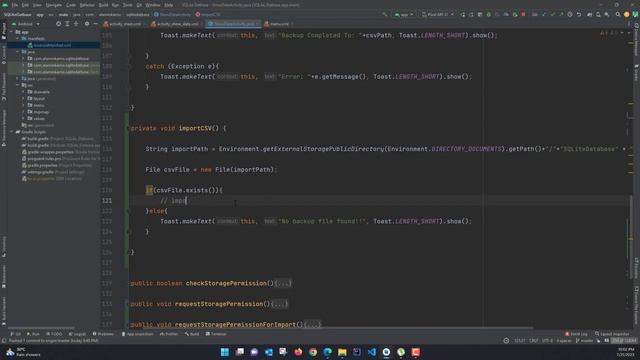Open File Explorer from the taskbar
The width and height of the screenshot is (640, 360).
click(x=342, y=352)
